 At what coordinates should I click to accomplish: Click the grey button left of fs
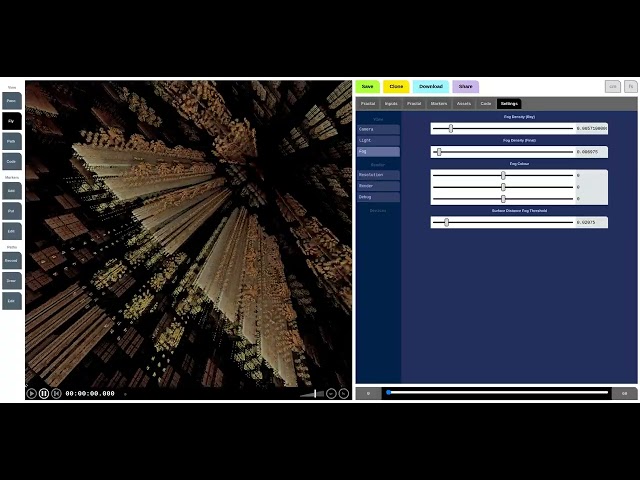tap(613, 87)
